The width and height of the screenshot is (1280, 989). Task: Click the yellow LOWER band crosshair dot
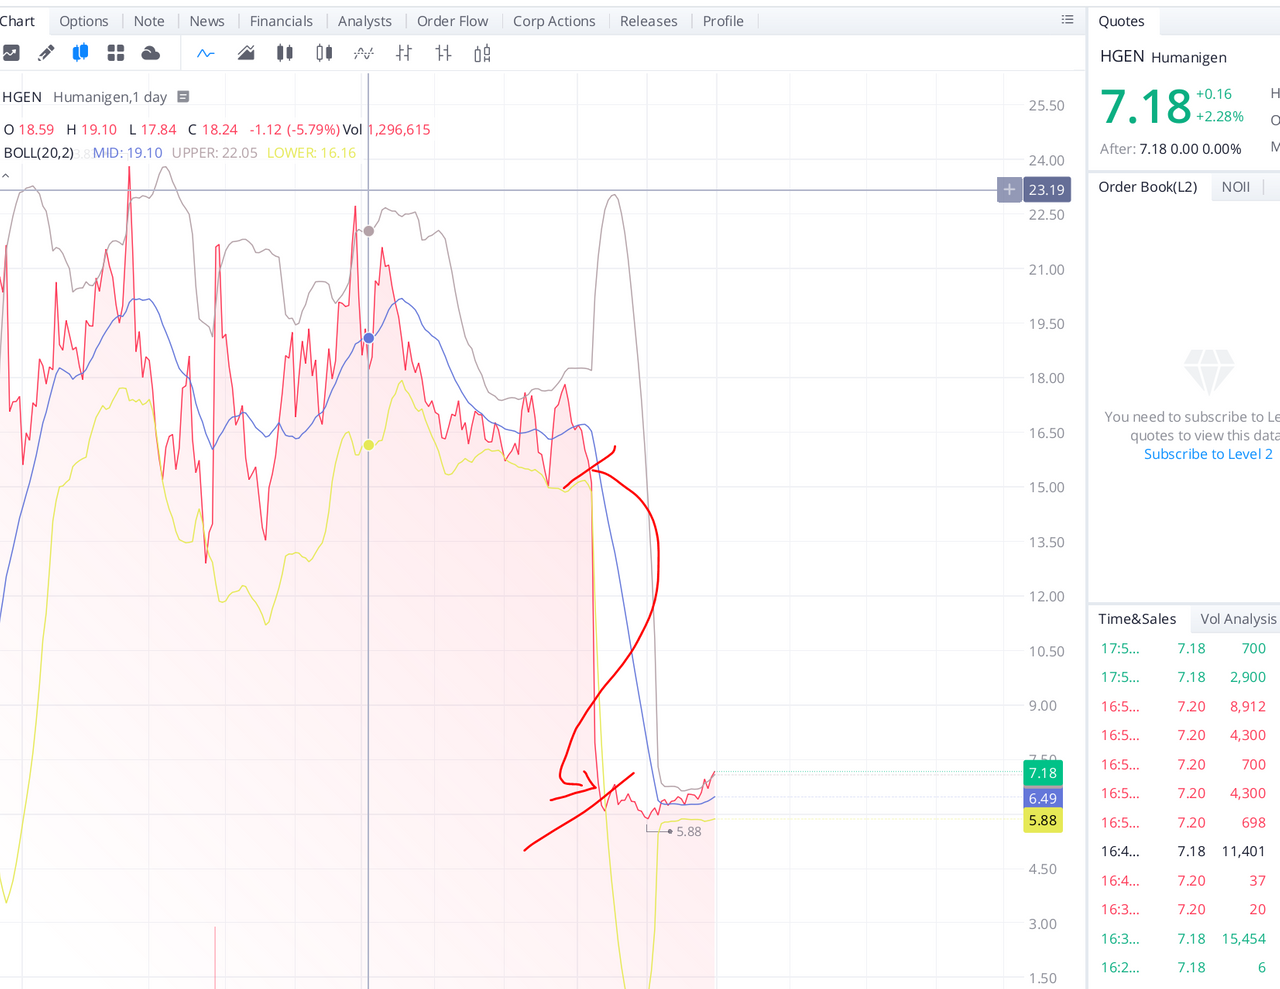coord(369,445)
